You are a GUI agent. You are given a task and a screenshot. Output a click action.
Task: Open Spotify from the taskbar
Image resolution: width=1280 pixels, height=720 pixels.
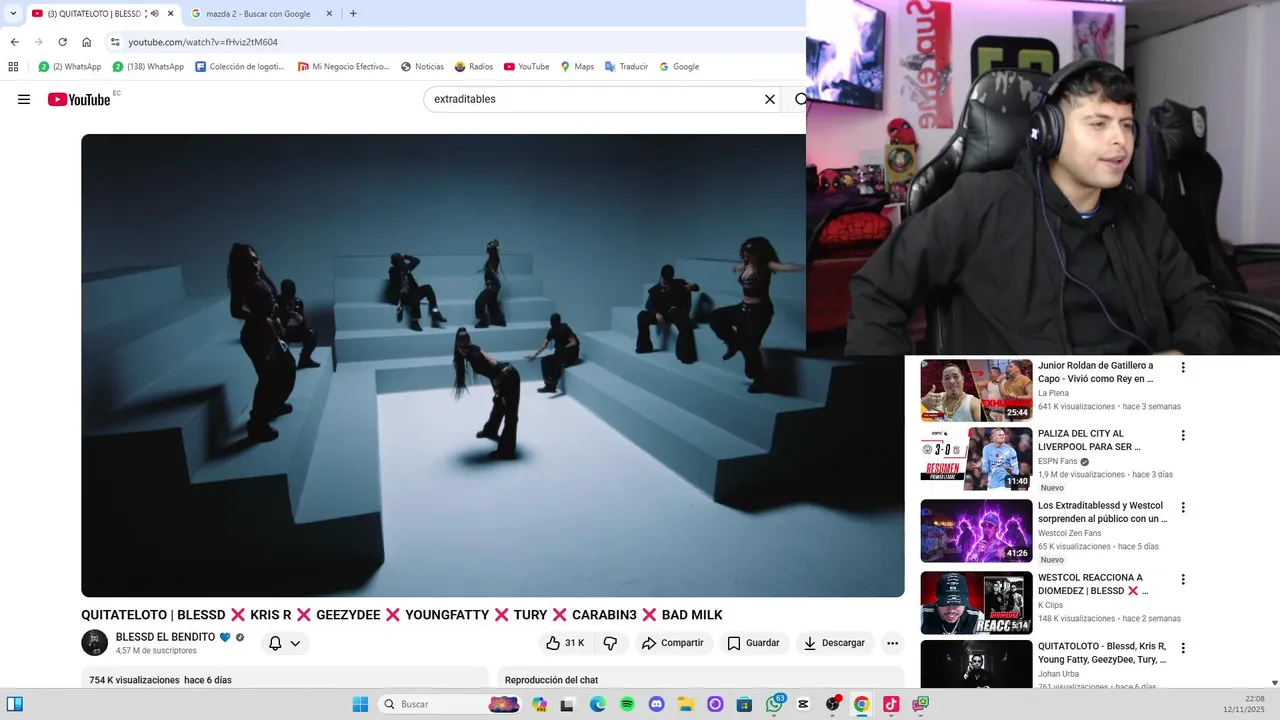pos(627,704)
